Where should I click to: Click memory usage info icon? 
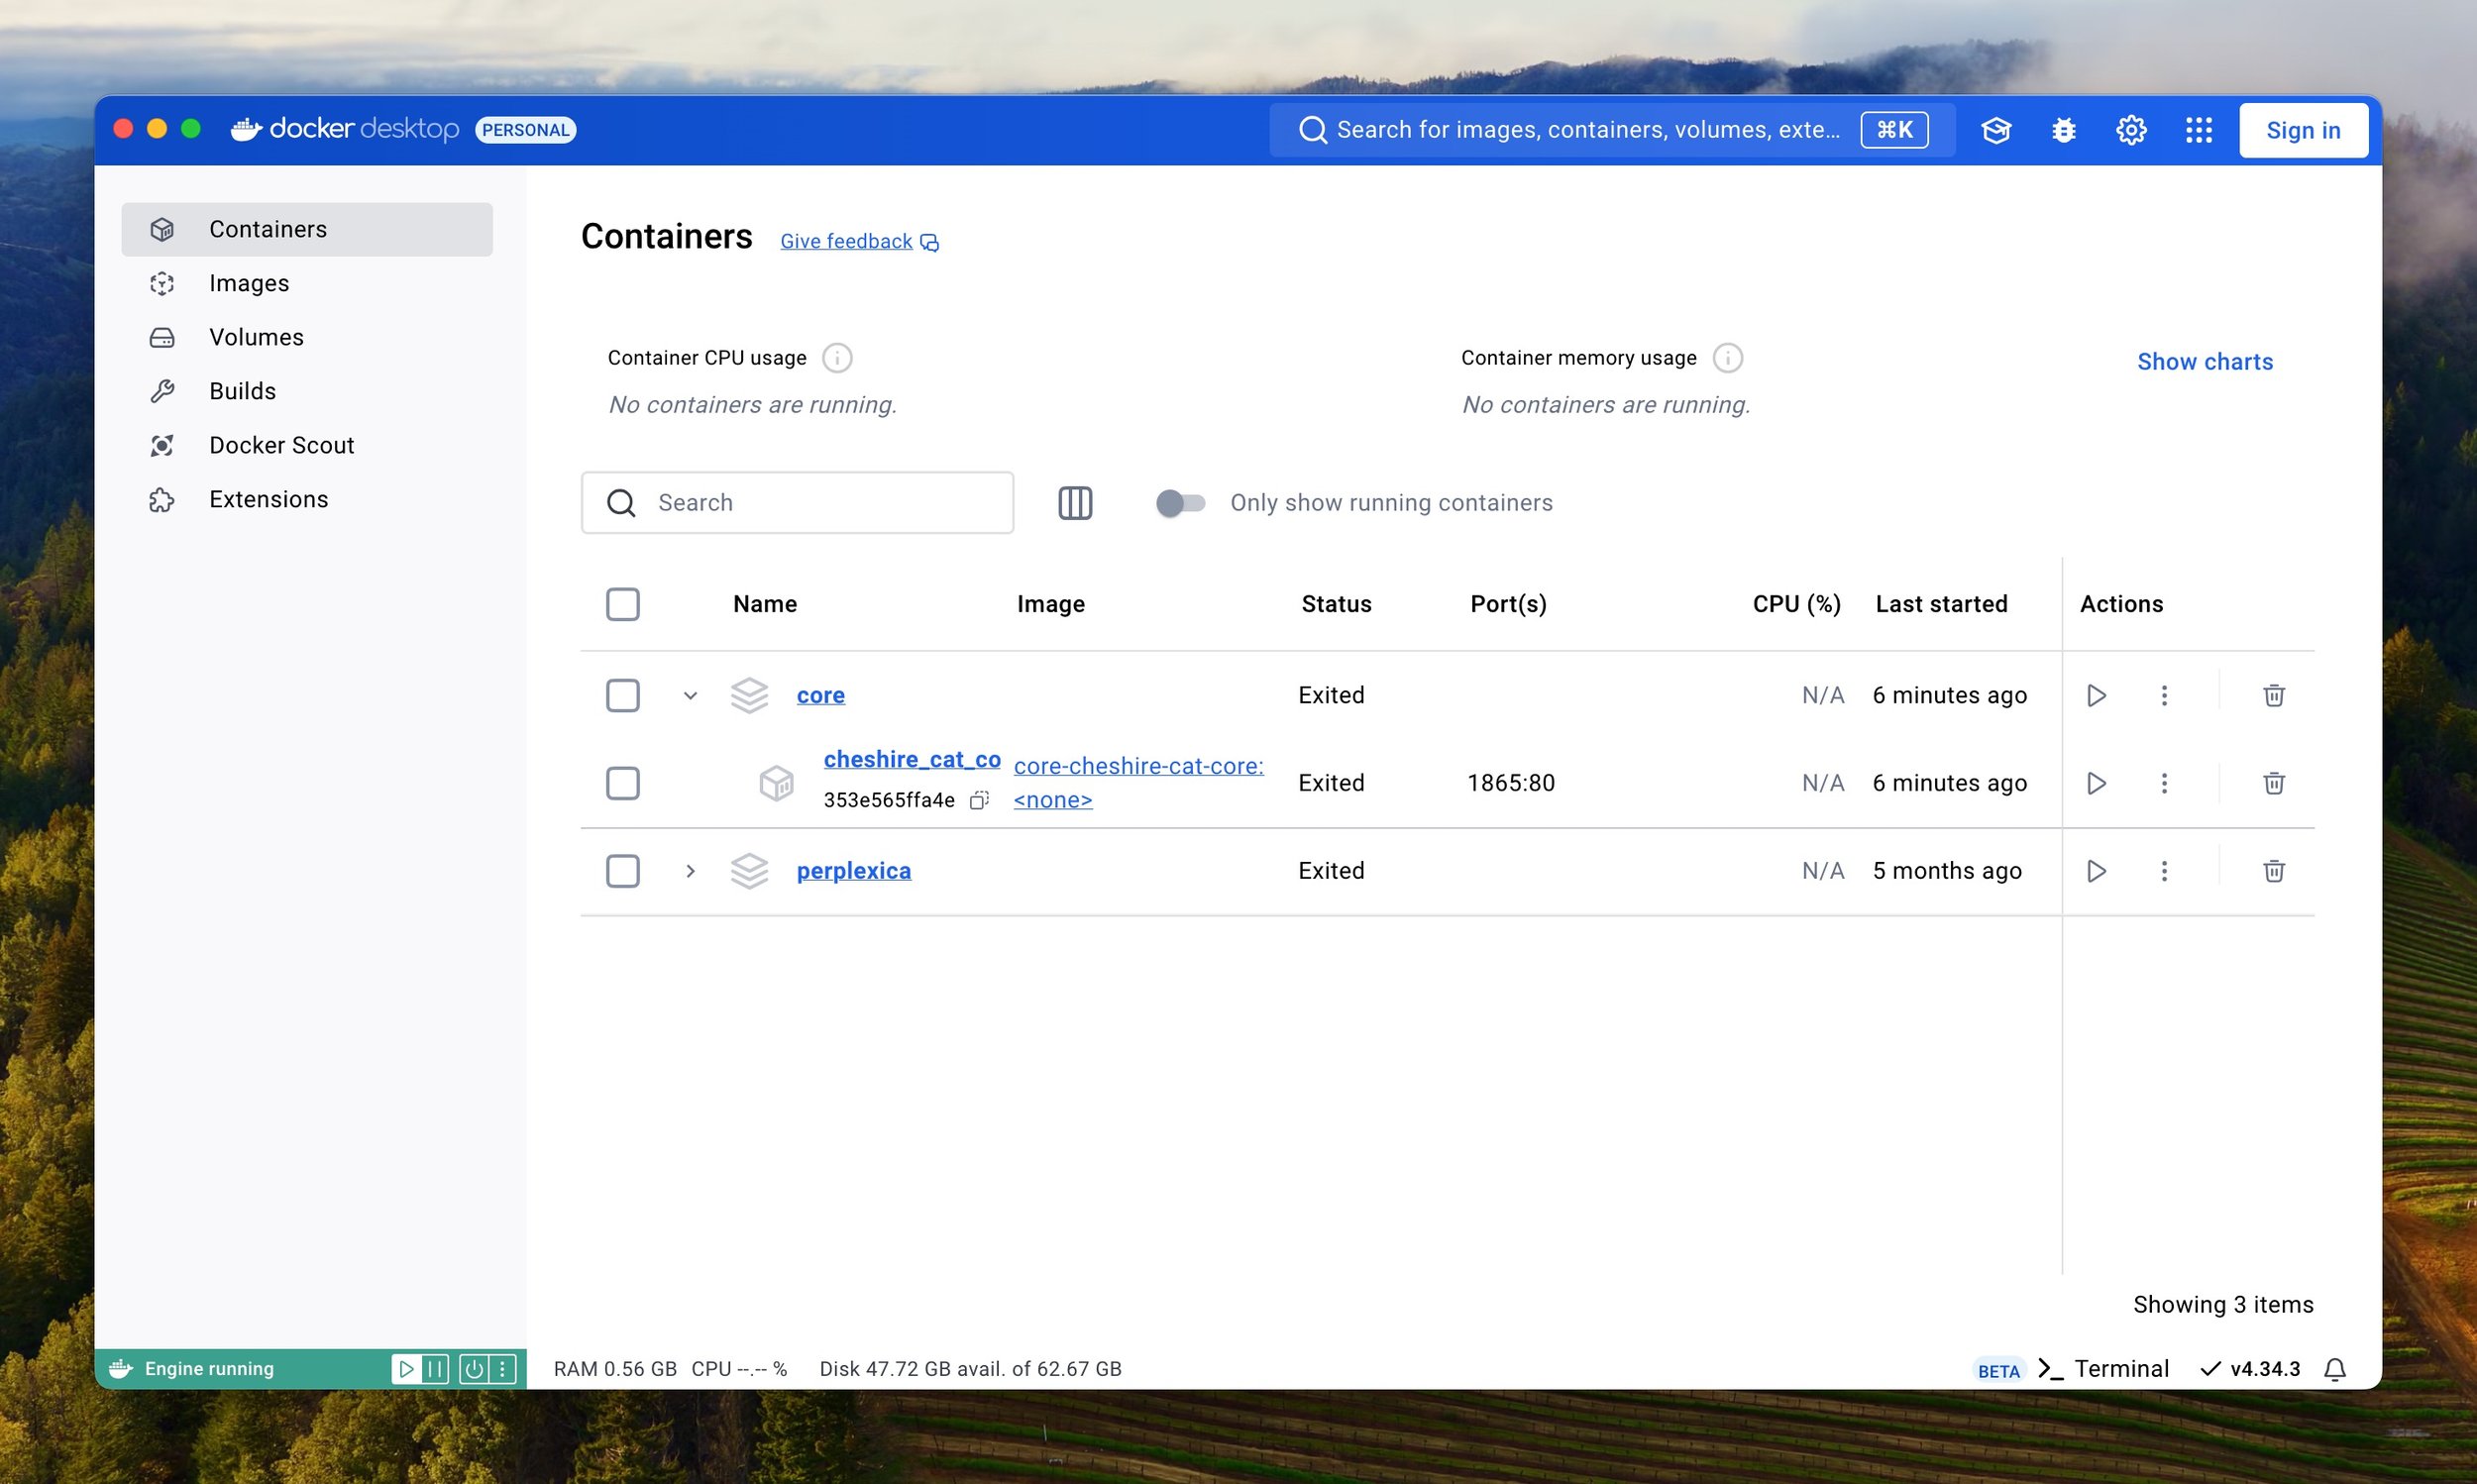tap(1728, 358)
